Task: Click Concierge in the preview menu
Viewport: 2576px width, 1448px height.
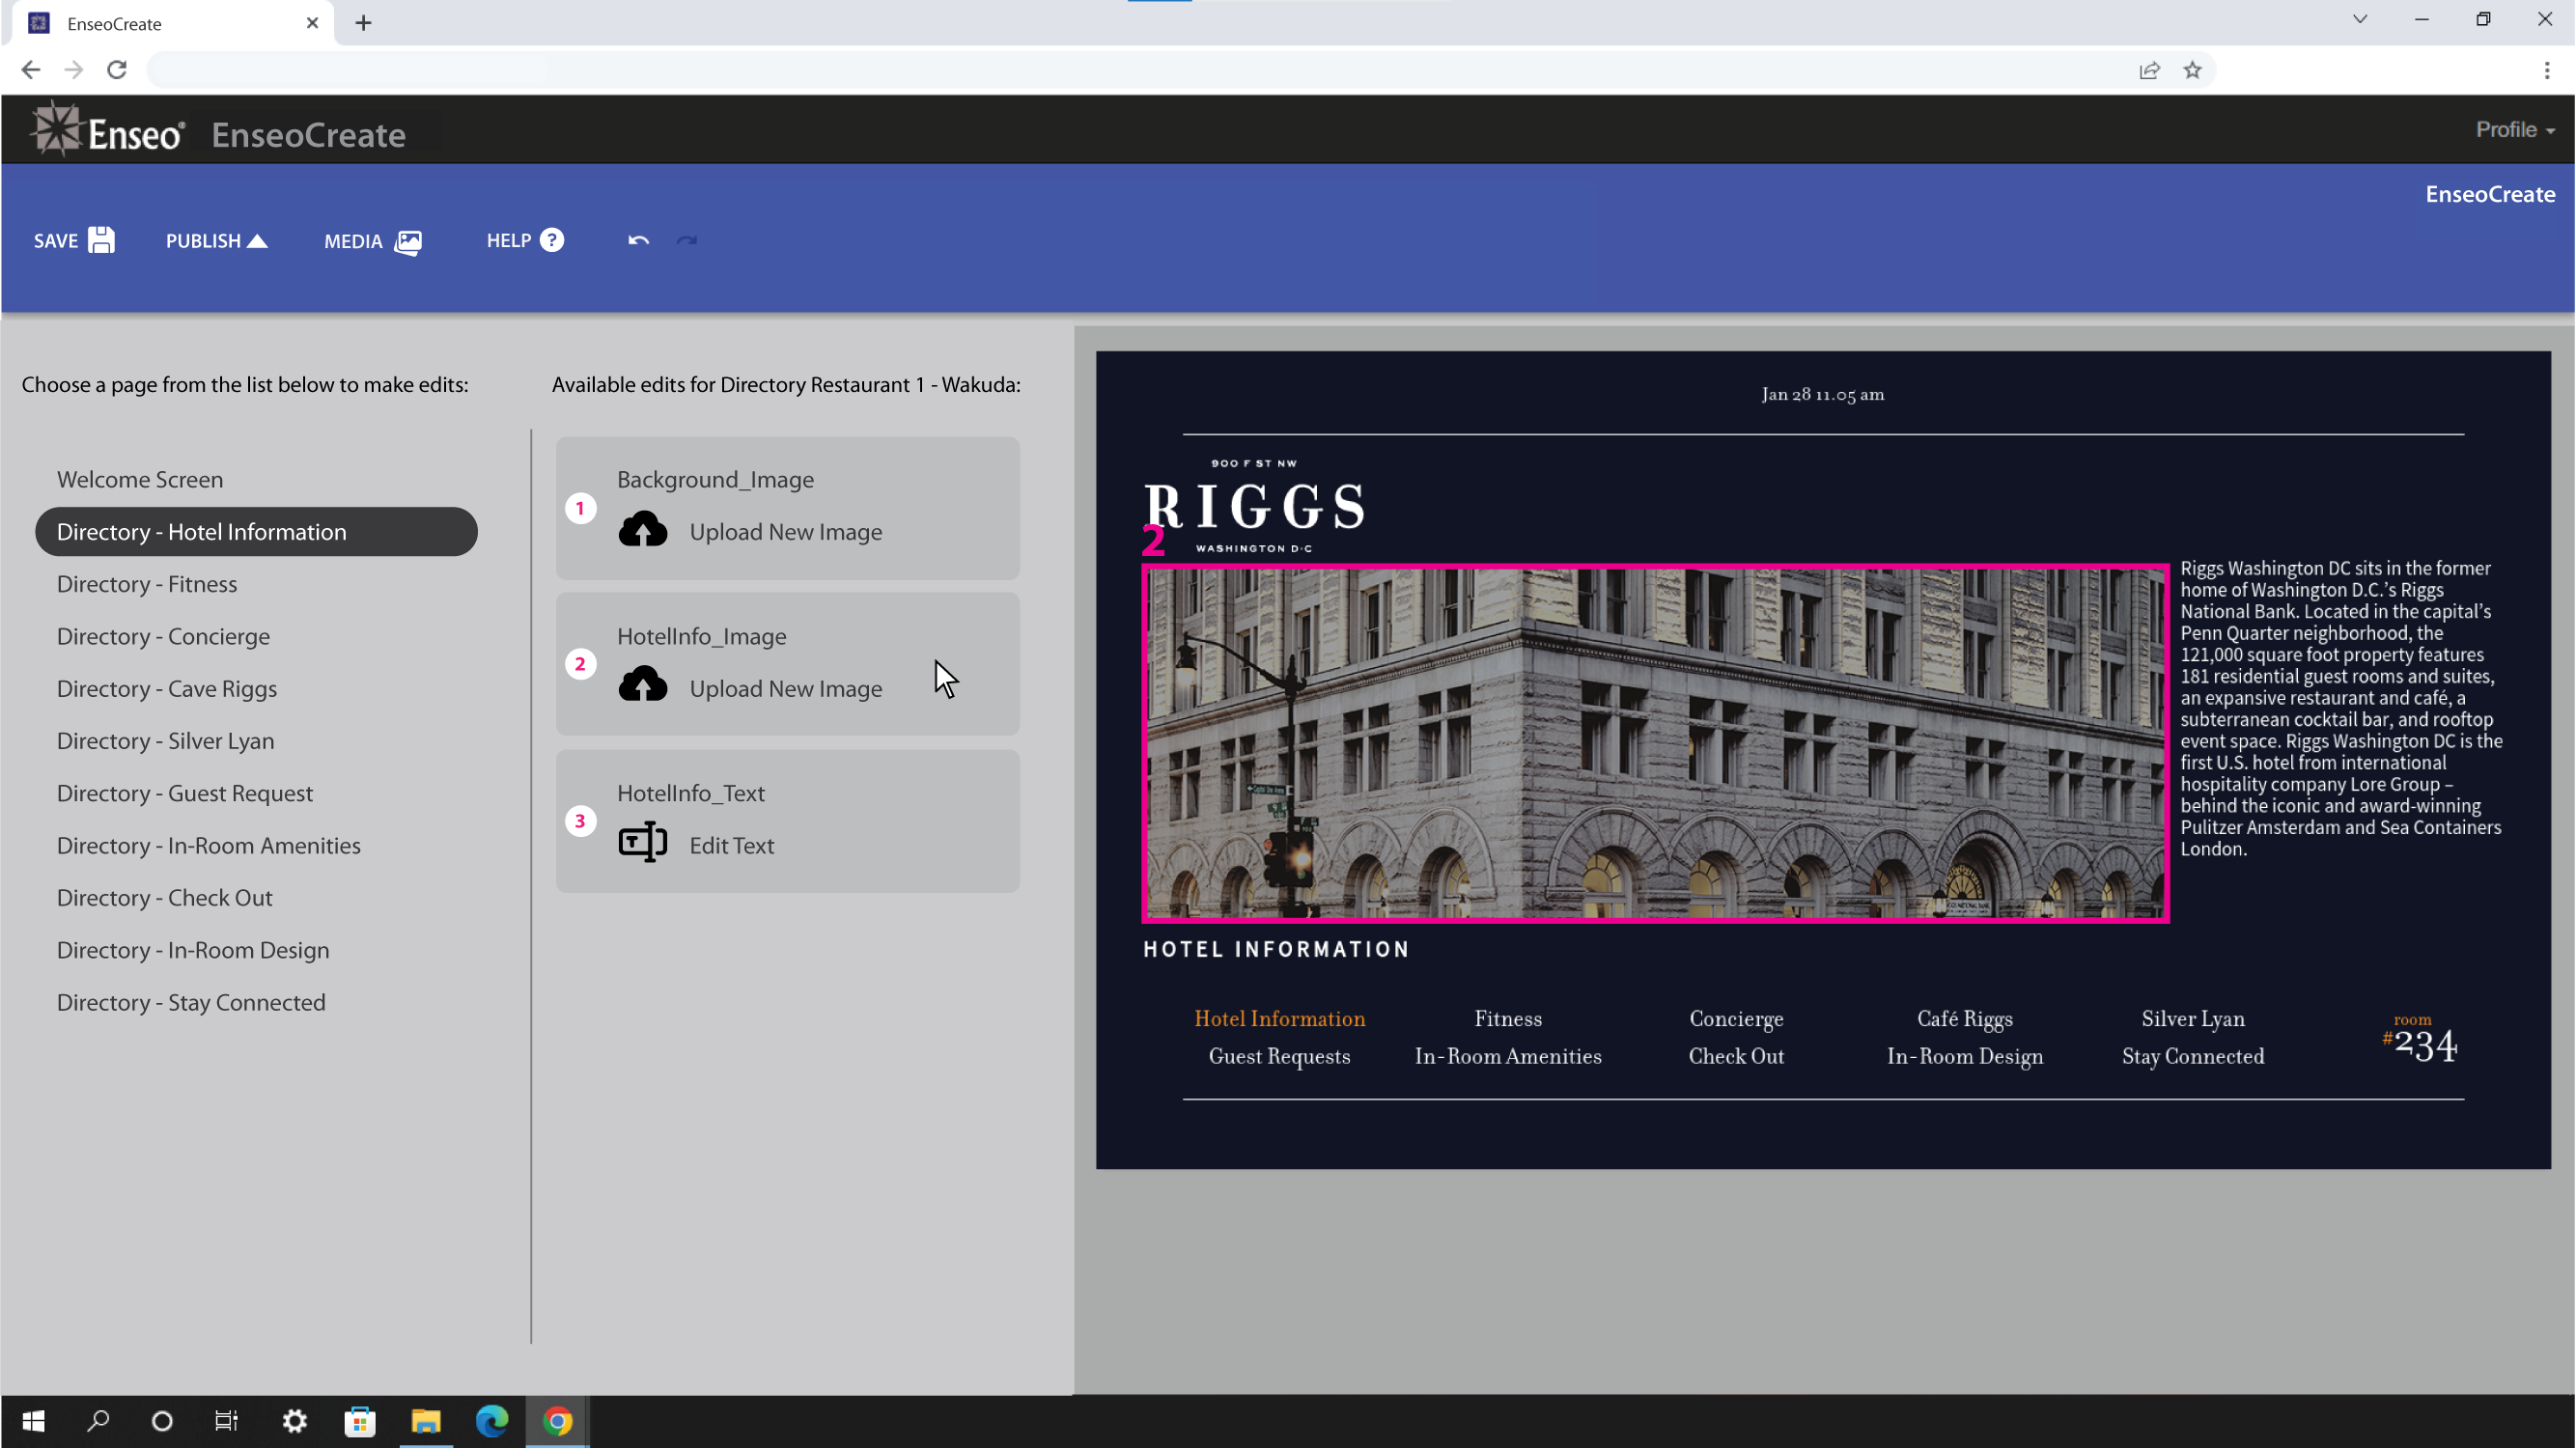Action: [1736, 1018]
